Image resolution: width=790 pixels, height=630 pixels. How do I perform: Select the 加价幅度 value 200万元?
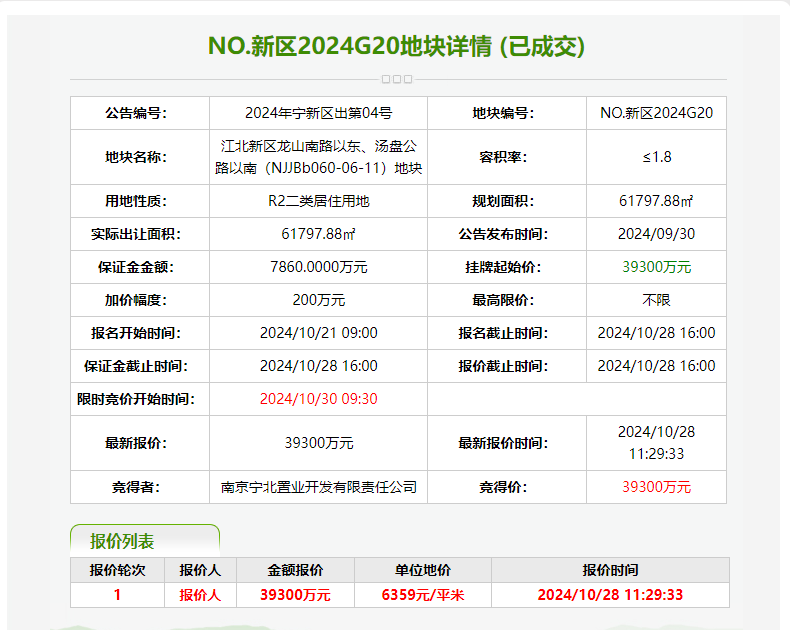tap(318, 300)
